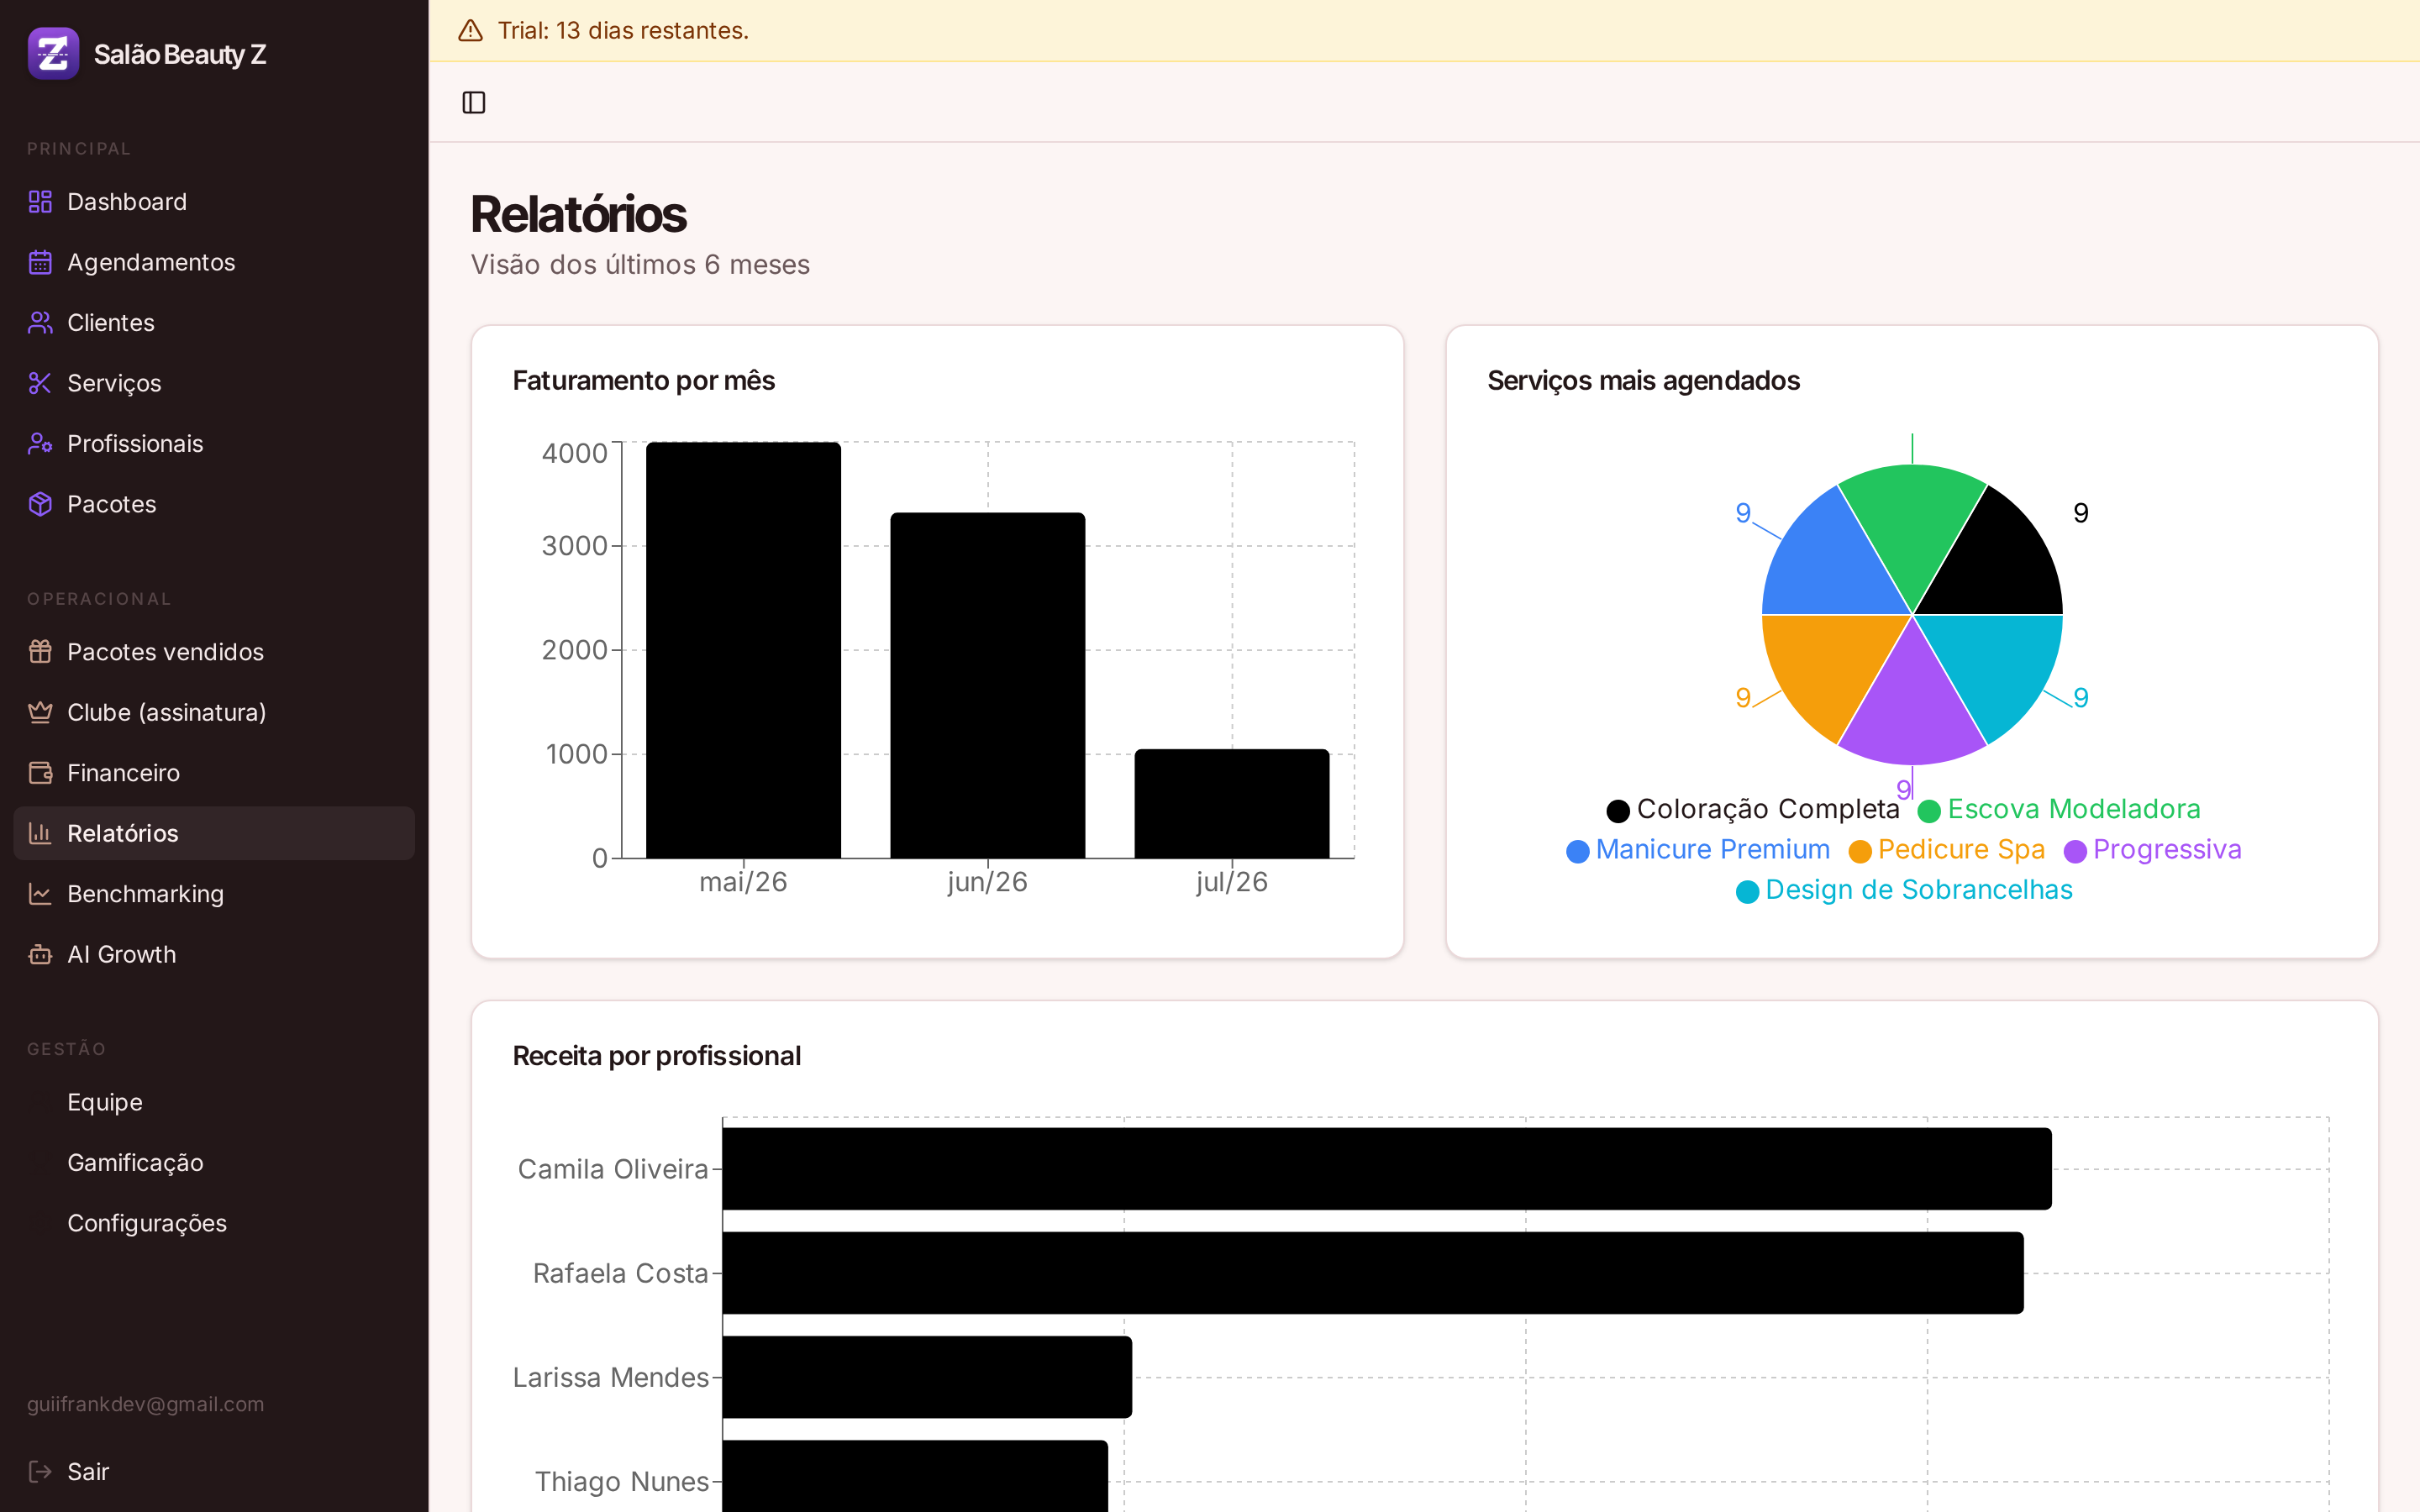Click the AI Growth robot icon
The width and height of the screenshot is (2420, 1512).
40,954
